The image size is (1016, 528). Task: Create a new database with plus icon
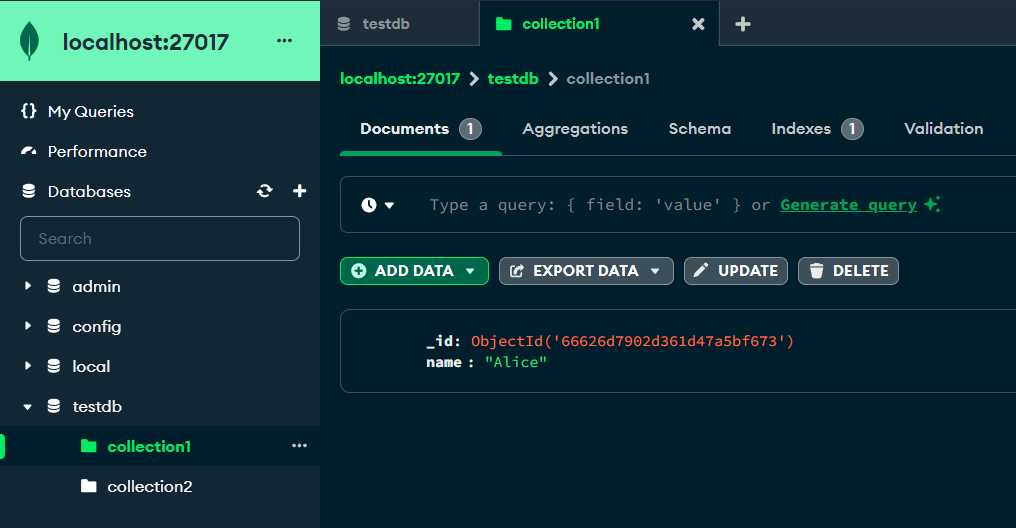(x=299, y=191)
